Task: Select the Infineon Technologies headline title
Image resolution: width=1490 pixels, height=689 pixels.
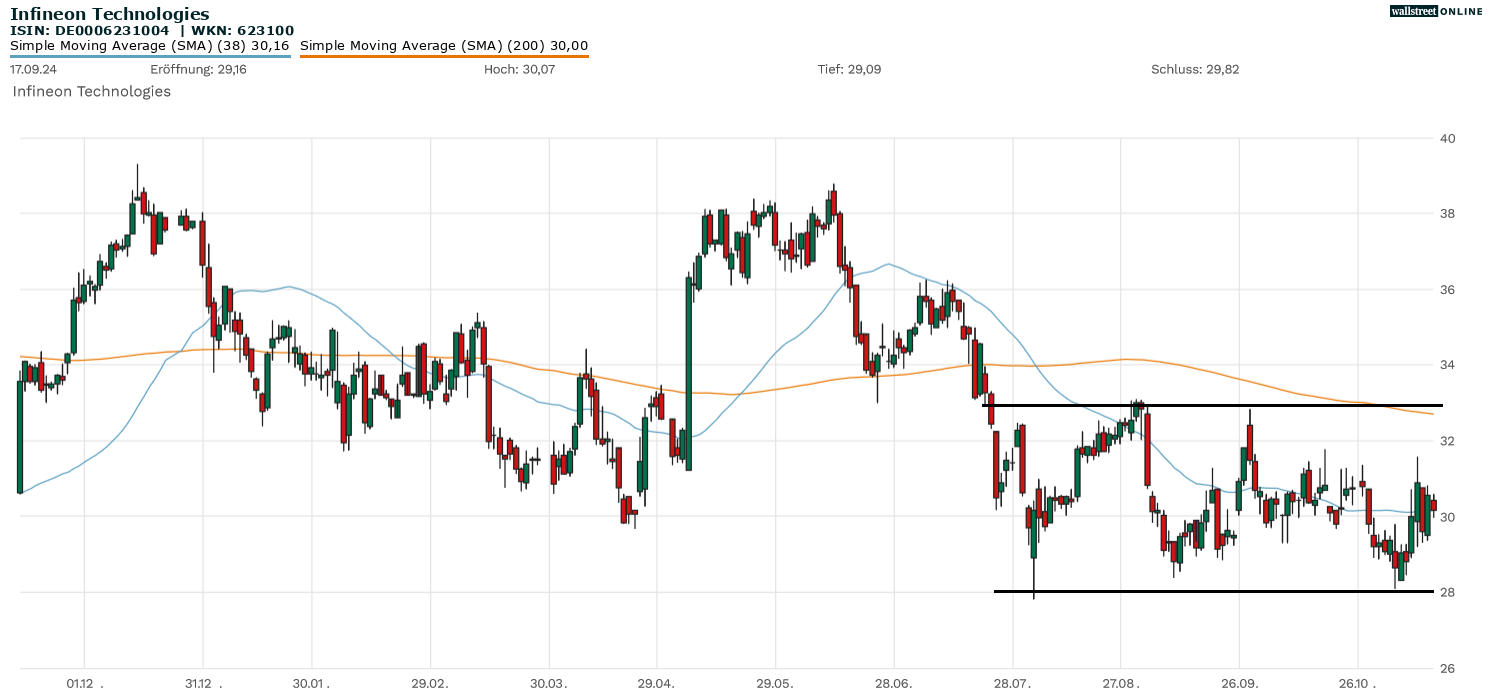Action: tap(110, 14)
